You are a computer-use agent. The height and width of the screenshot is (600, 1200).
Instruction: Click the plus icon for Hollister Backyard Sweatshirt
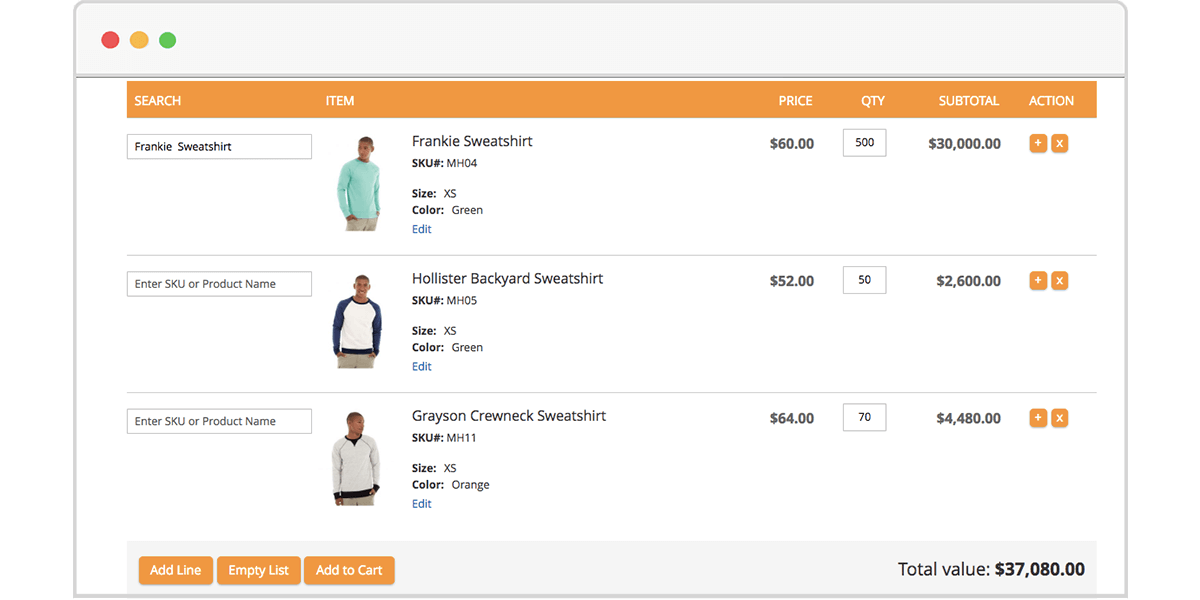[x=1037, y=280]
